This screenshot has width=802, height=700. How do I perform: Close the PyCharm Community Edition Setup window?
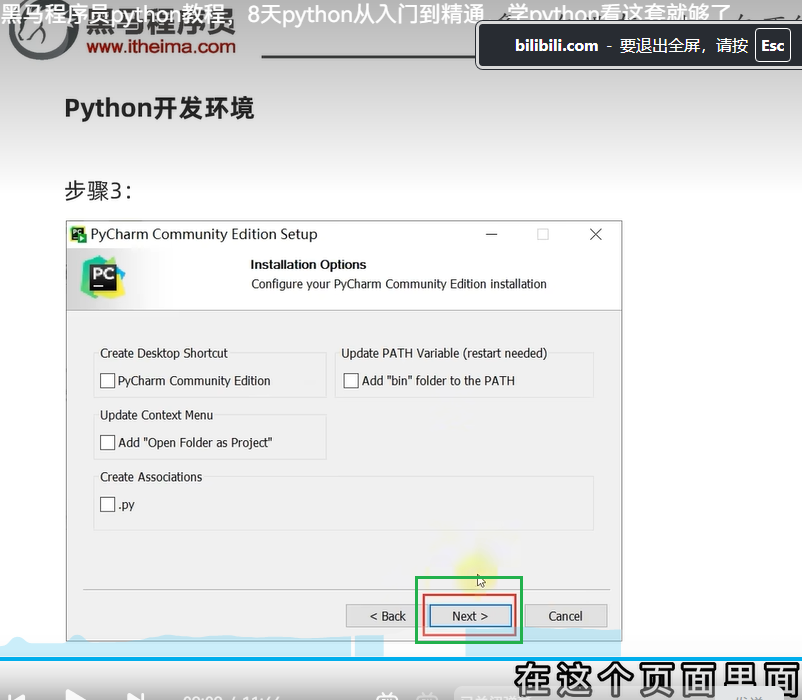point(595,235)
